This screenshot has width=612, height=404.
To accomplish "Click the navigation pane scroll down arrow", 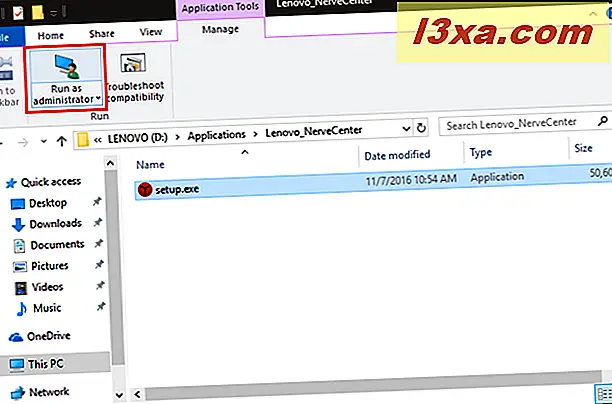I will pos(119,395).
